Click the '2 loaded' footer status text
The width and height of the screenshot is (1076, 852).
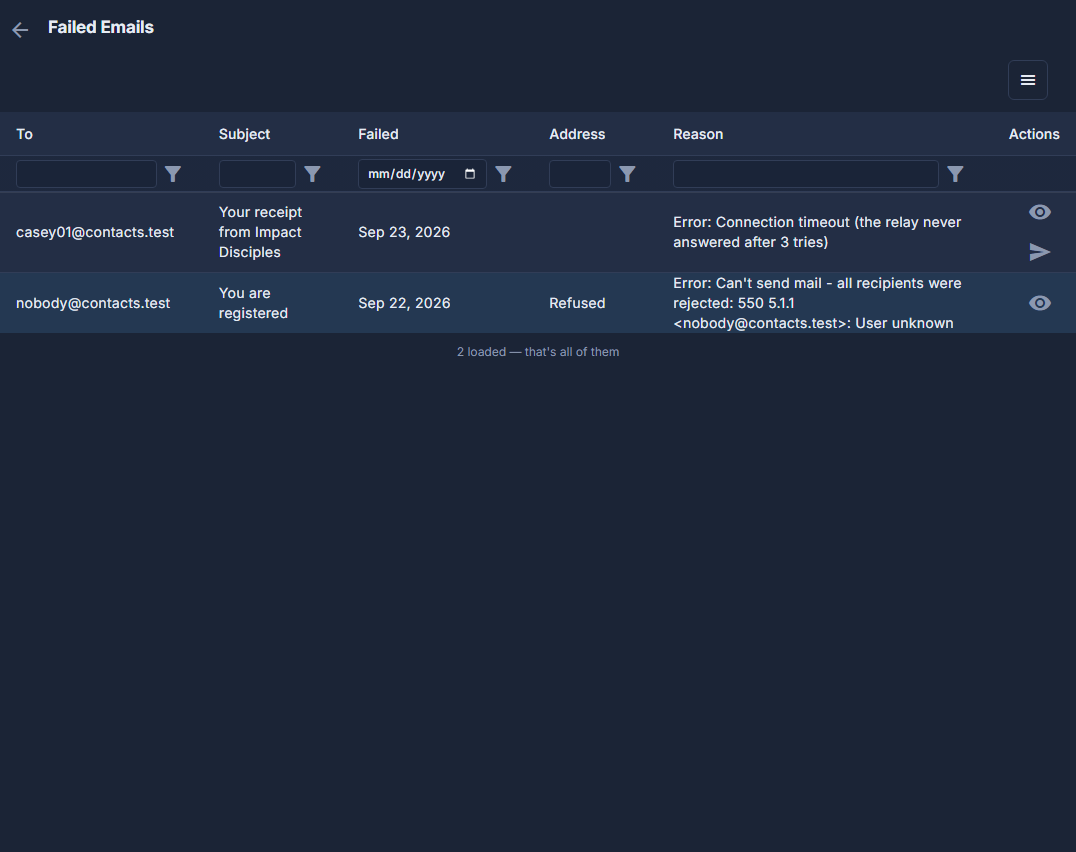click(538, 352)
